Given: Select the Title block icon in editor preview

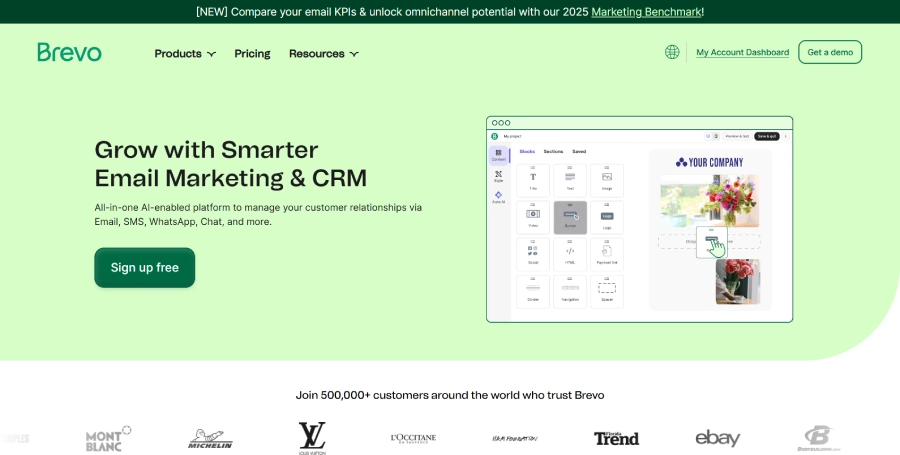Looking at the screenshot, I should pyautogui.click(x=533, y=181).
